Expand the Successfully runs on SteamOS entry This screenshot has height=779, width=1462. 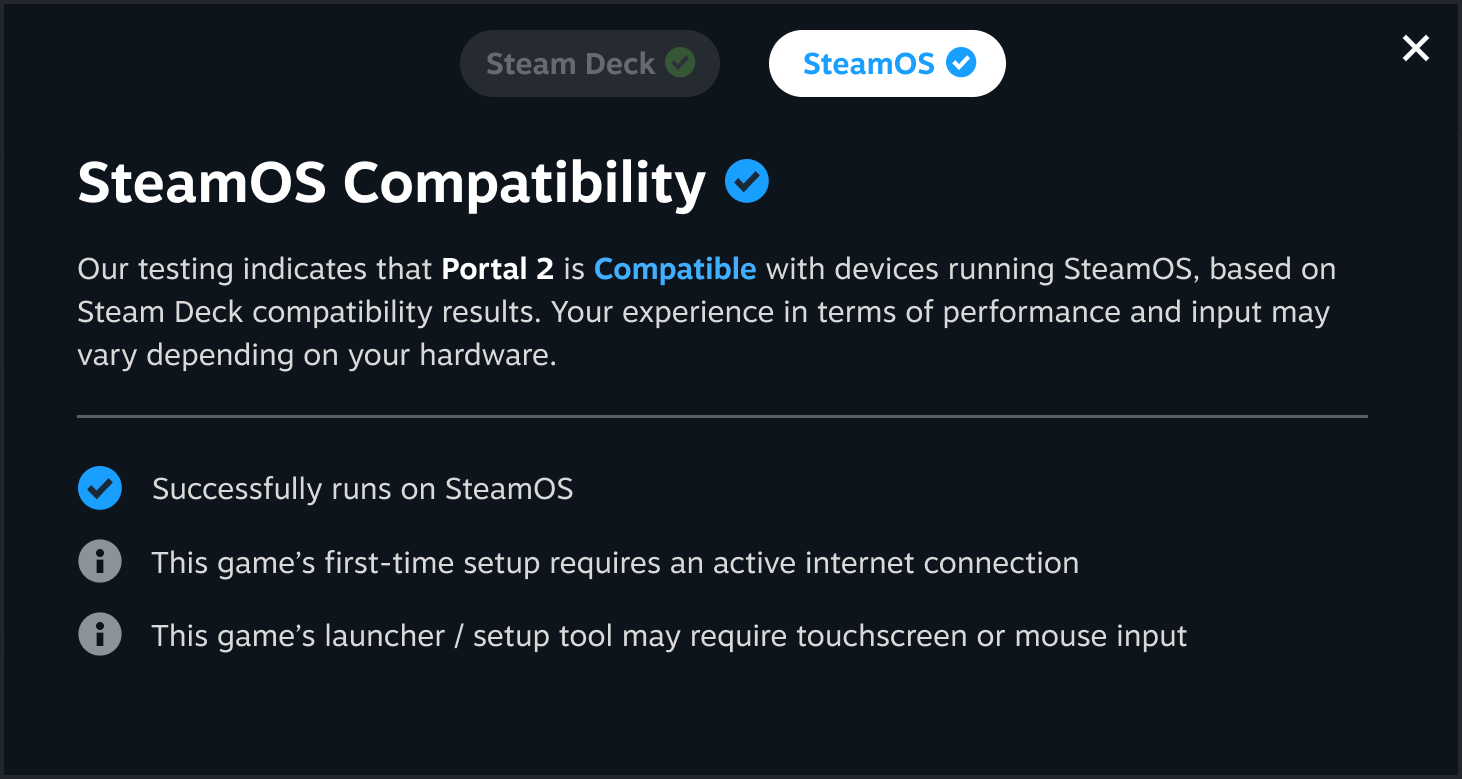point(362,488)
